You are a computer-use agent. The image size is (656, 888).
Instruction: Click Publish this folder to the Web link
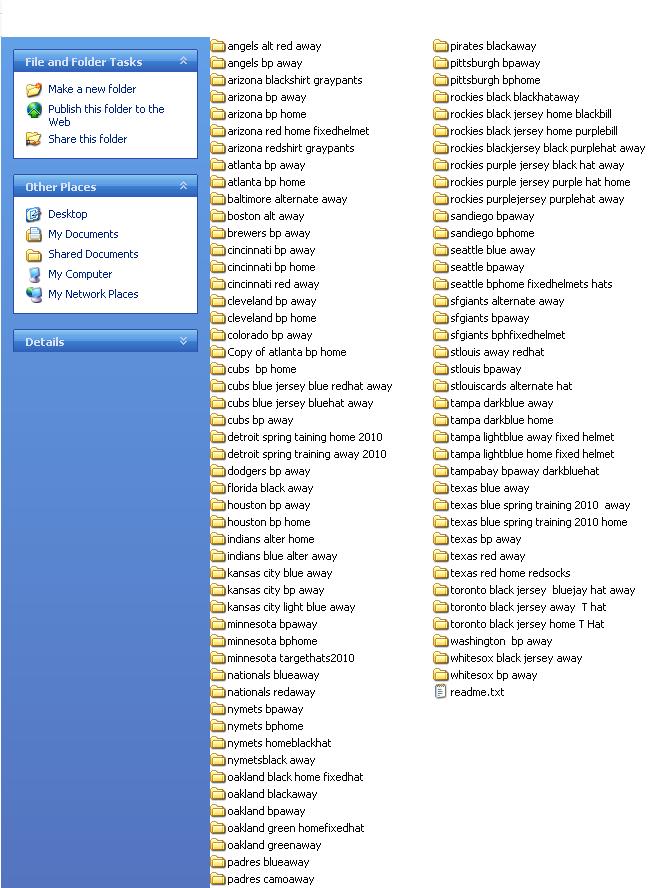(x=106, y=115)
